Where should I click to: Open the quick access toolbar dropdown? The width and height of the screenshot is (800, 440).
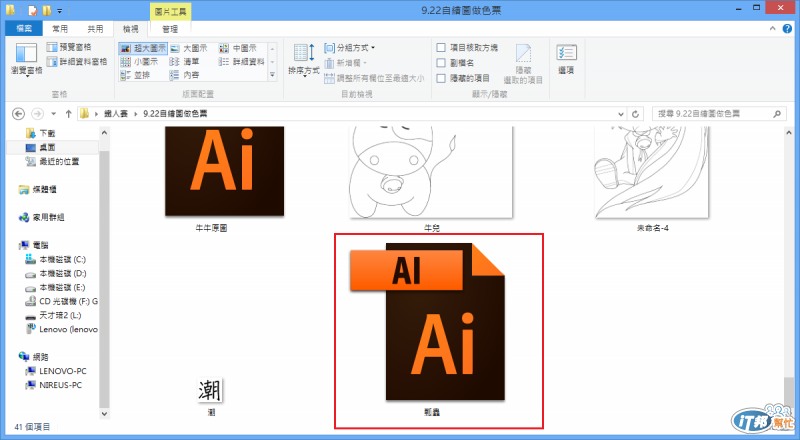coord(60,10)
